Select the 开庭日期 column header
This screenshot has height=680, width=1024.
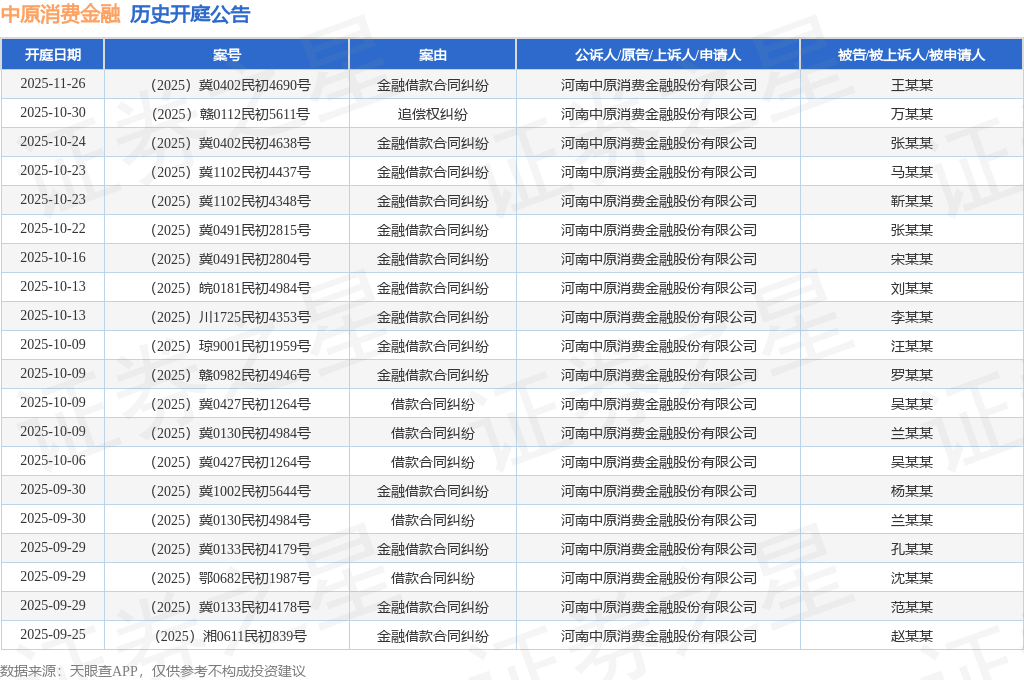[53, 55]
